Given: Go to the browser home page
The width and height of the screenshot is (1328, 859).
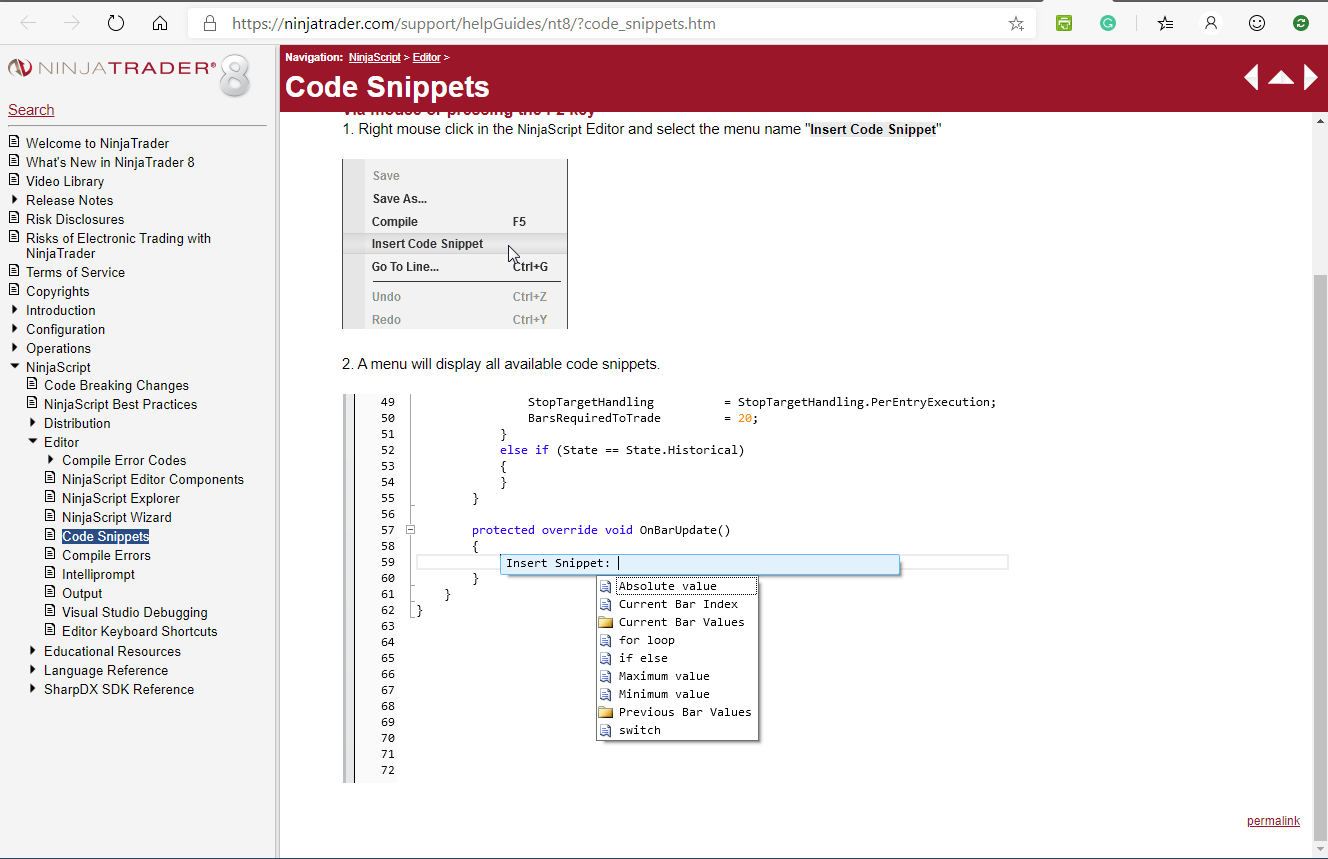Looking at the screenshot, I should tap(160, 23).
